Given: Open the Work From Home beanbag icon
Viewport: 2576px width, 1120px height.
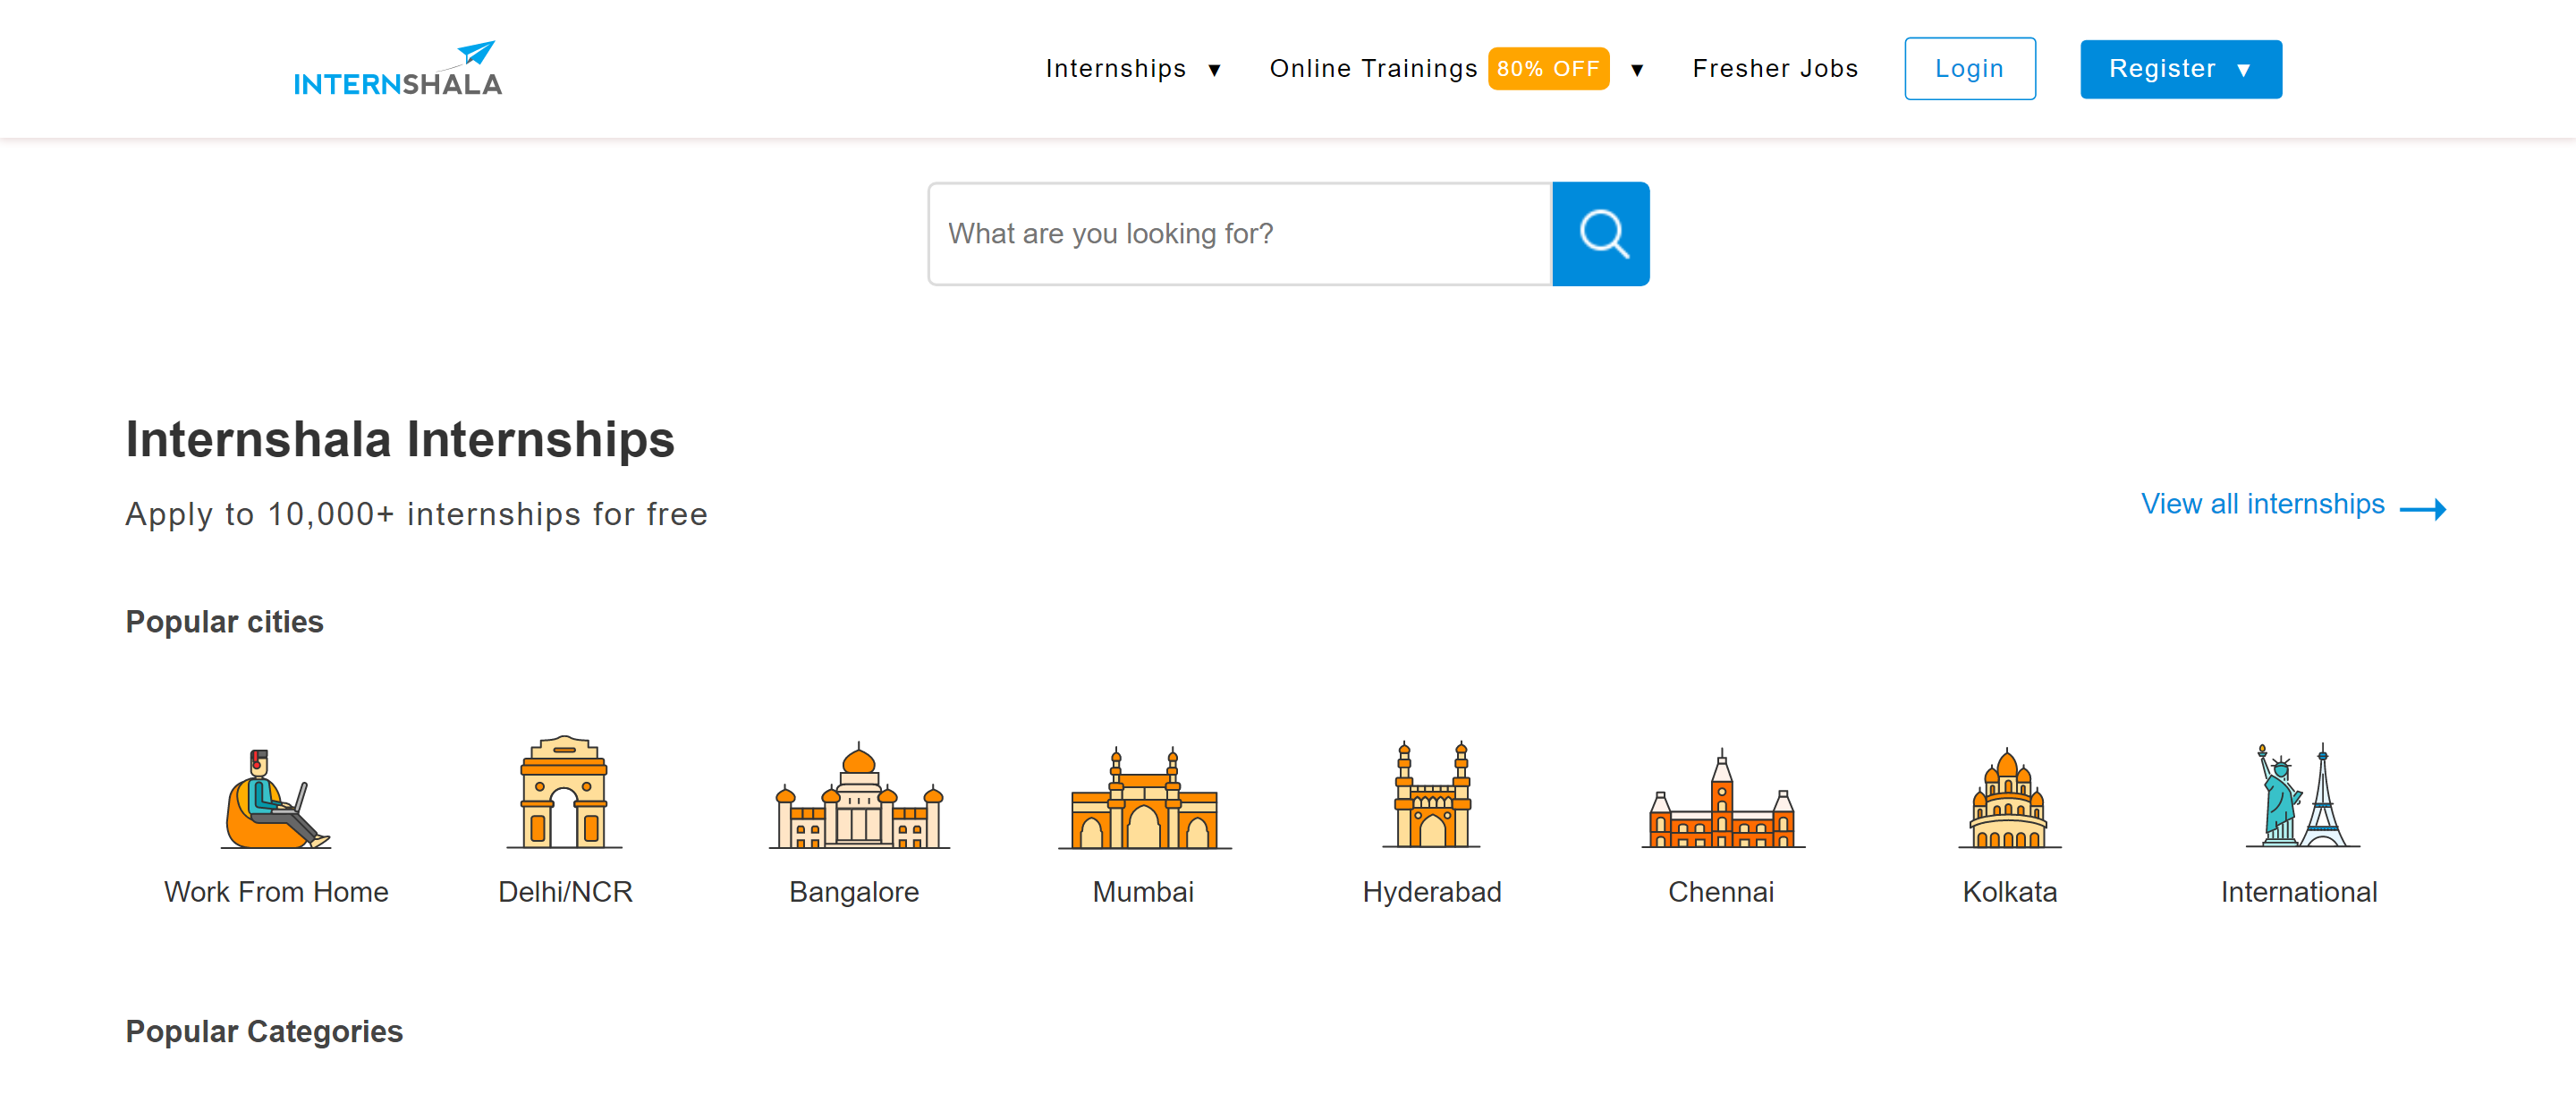Looking at the screenshot, I should pos(275,798).
